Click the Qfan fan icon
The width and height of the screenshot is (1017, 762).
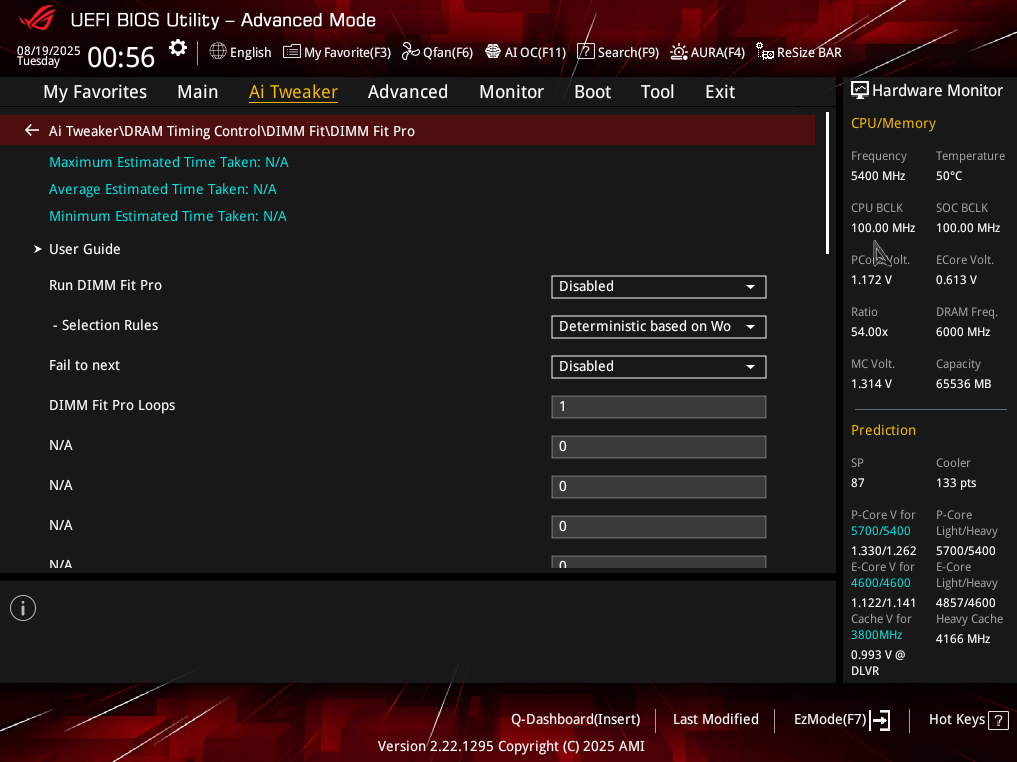click(411, 51)
